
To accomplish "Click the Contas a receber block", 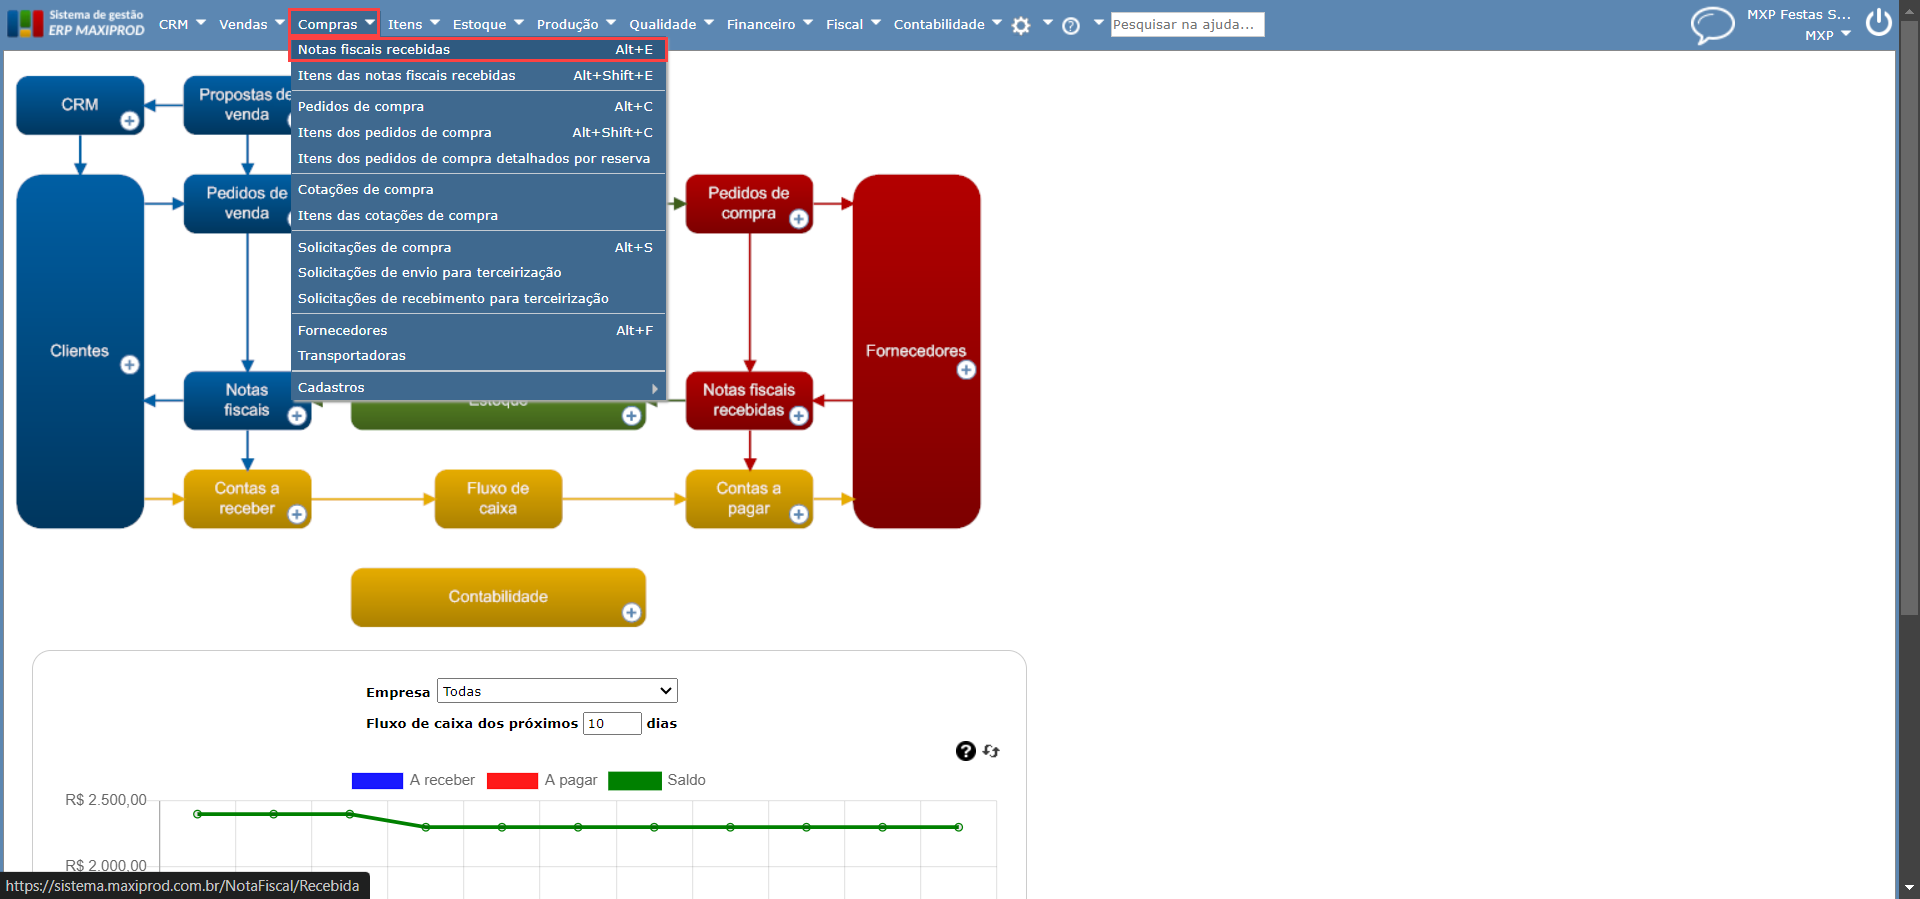I will click(x=247, y=498).
